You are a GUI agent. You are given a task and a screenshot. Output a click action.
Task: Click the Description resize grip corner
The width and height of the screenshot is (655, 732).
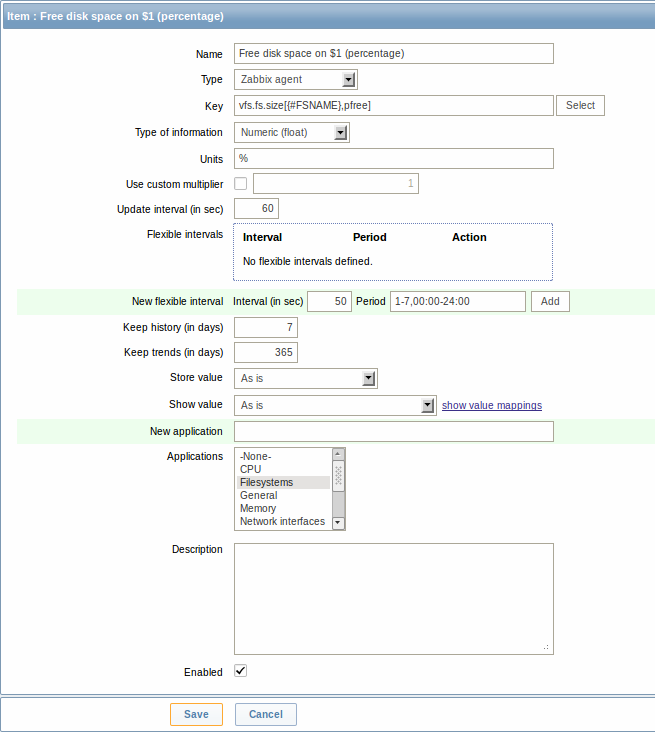546,648
